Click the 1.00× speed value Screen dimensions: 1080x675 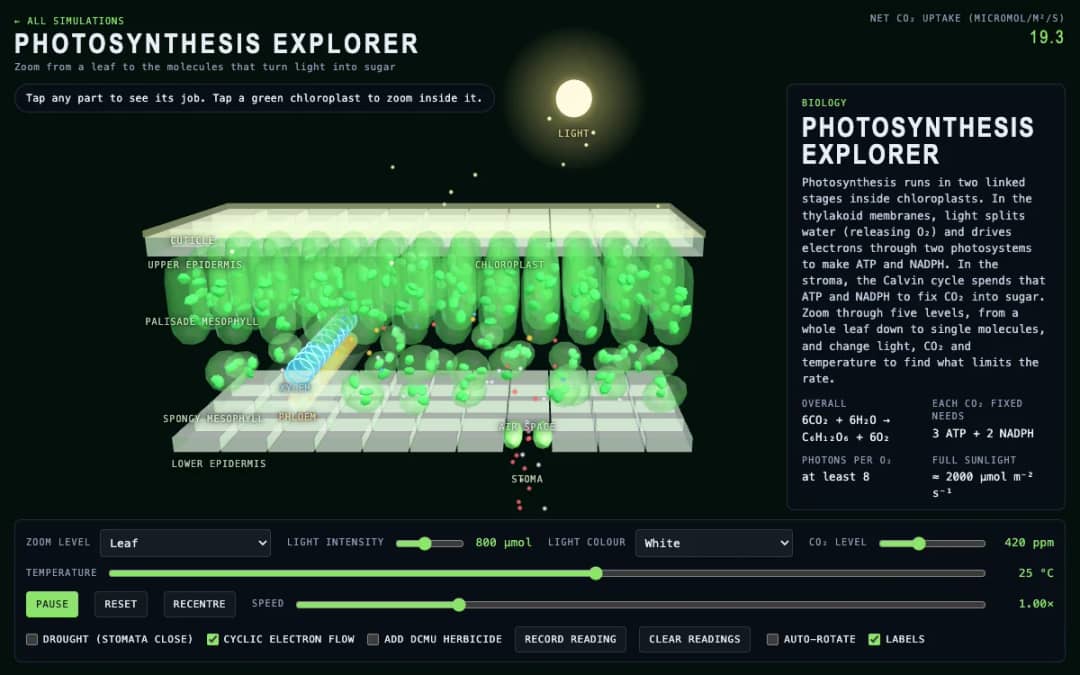pyautogui.click(x=1036, y=604)
